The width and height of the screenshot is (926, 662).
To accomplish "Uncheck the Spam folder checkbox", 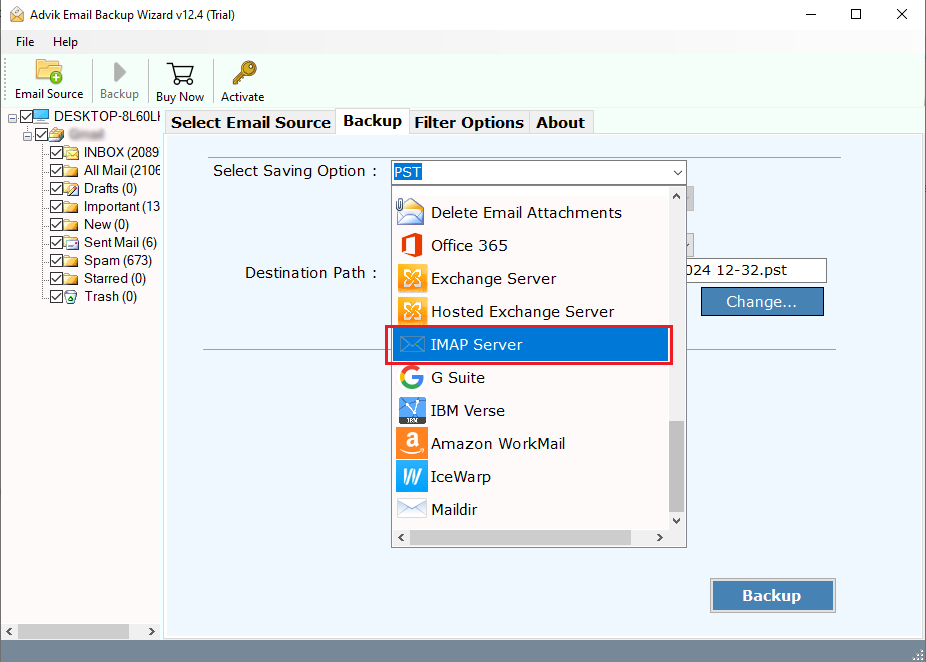I will tap(57, 261).
